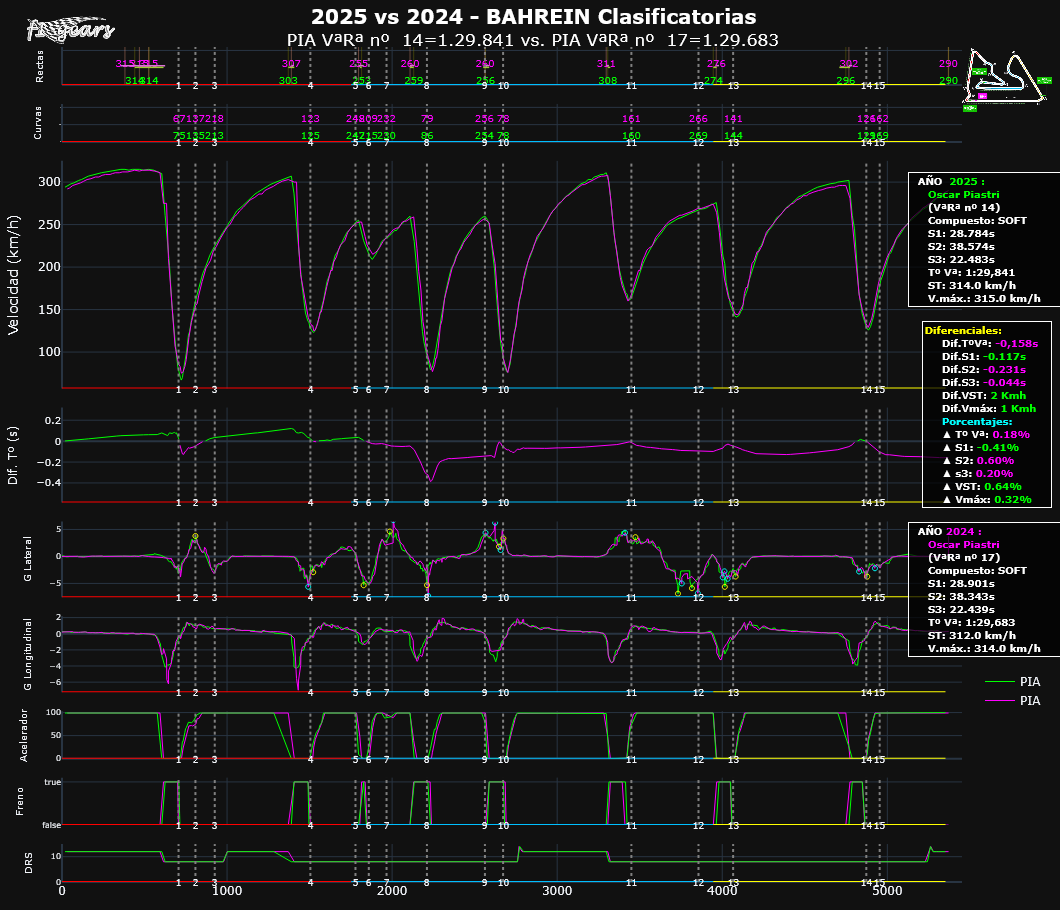Image resolution: width=1060 pixels, height=910 pixels.
Task: Click the cyan 'Porcentajes:' heading
Action: click(x=977, y=421)
